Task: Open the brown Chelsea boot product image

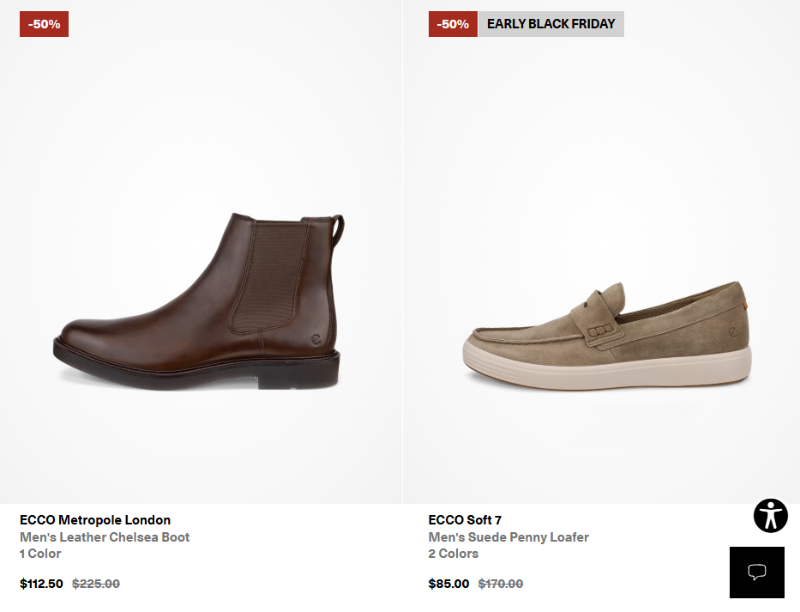Action: [x=200, y=300]
